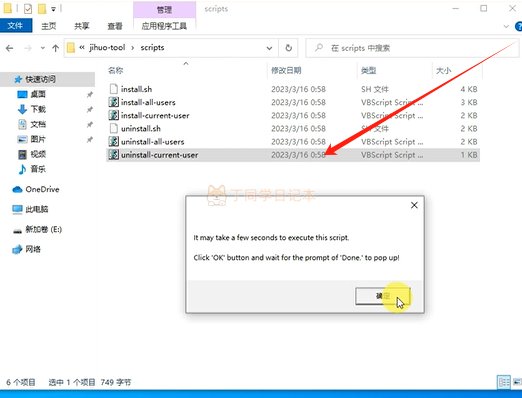This screenshot has width=522, height=398.
Task: Select scripts in the address path
Action: tap(152, 48)
